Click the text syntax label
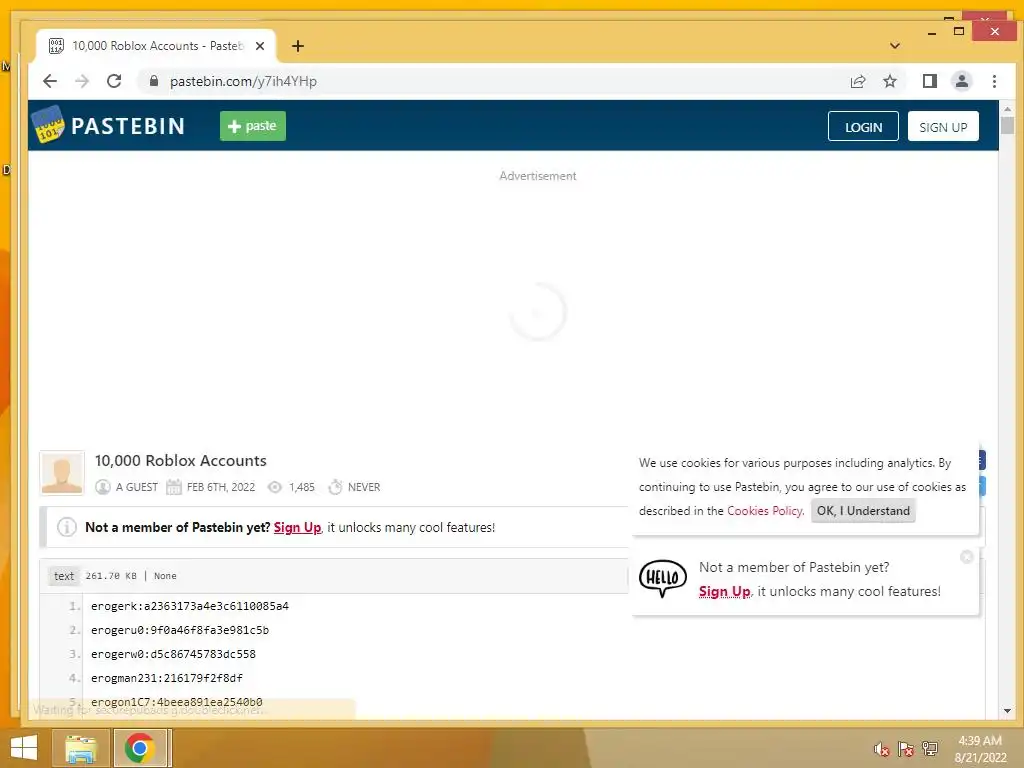The width and height of the screenshot is (1024, 768). tap(64, 576)
